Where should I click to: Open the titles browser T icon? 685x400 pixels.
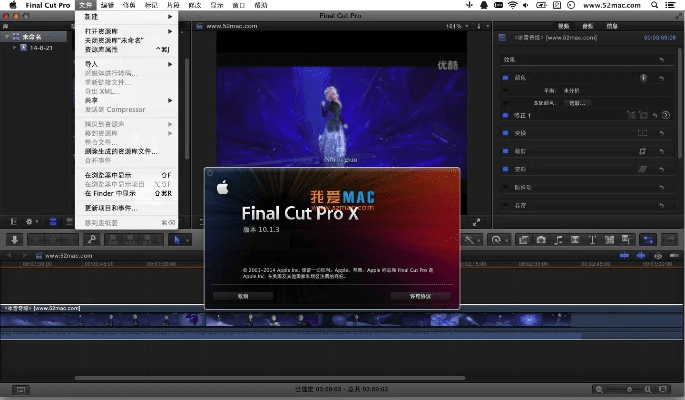593,240
